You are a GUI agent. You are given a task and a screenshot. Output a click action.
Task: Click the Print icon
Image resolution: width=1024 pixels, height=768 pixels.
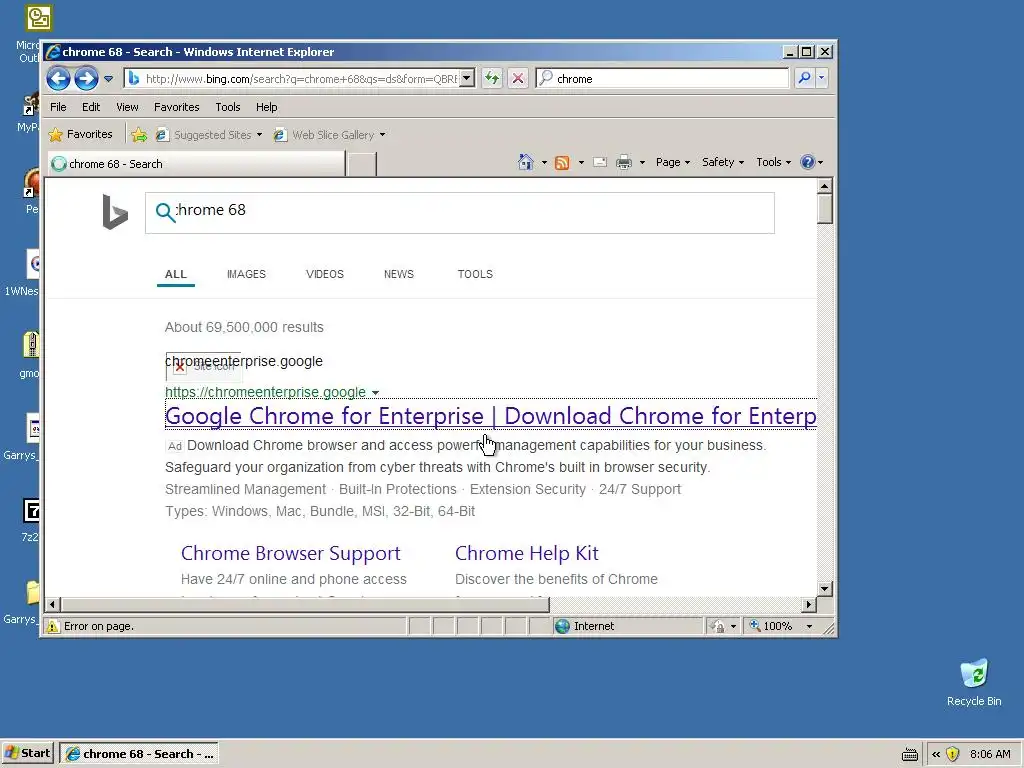(624, 162)
